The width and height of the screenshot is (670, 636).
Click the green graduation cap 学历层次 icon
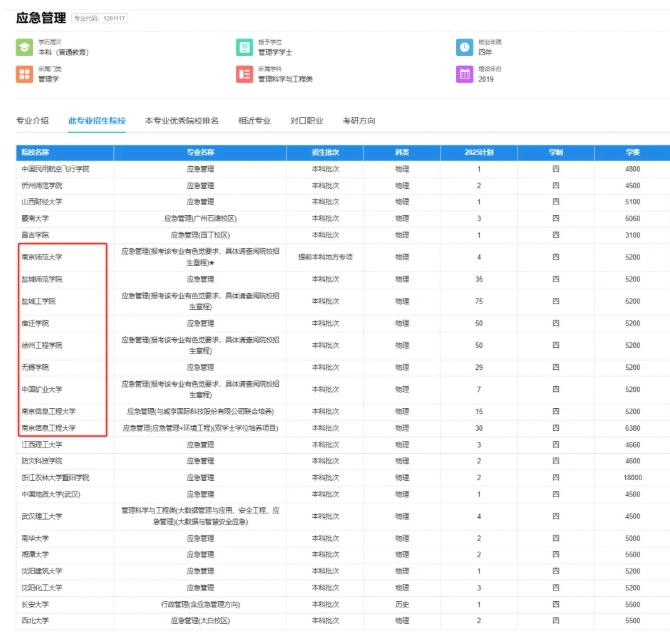[x=24, y=47]
